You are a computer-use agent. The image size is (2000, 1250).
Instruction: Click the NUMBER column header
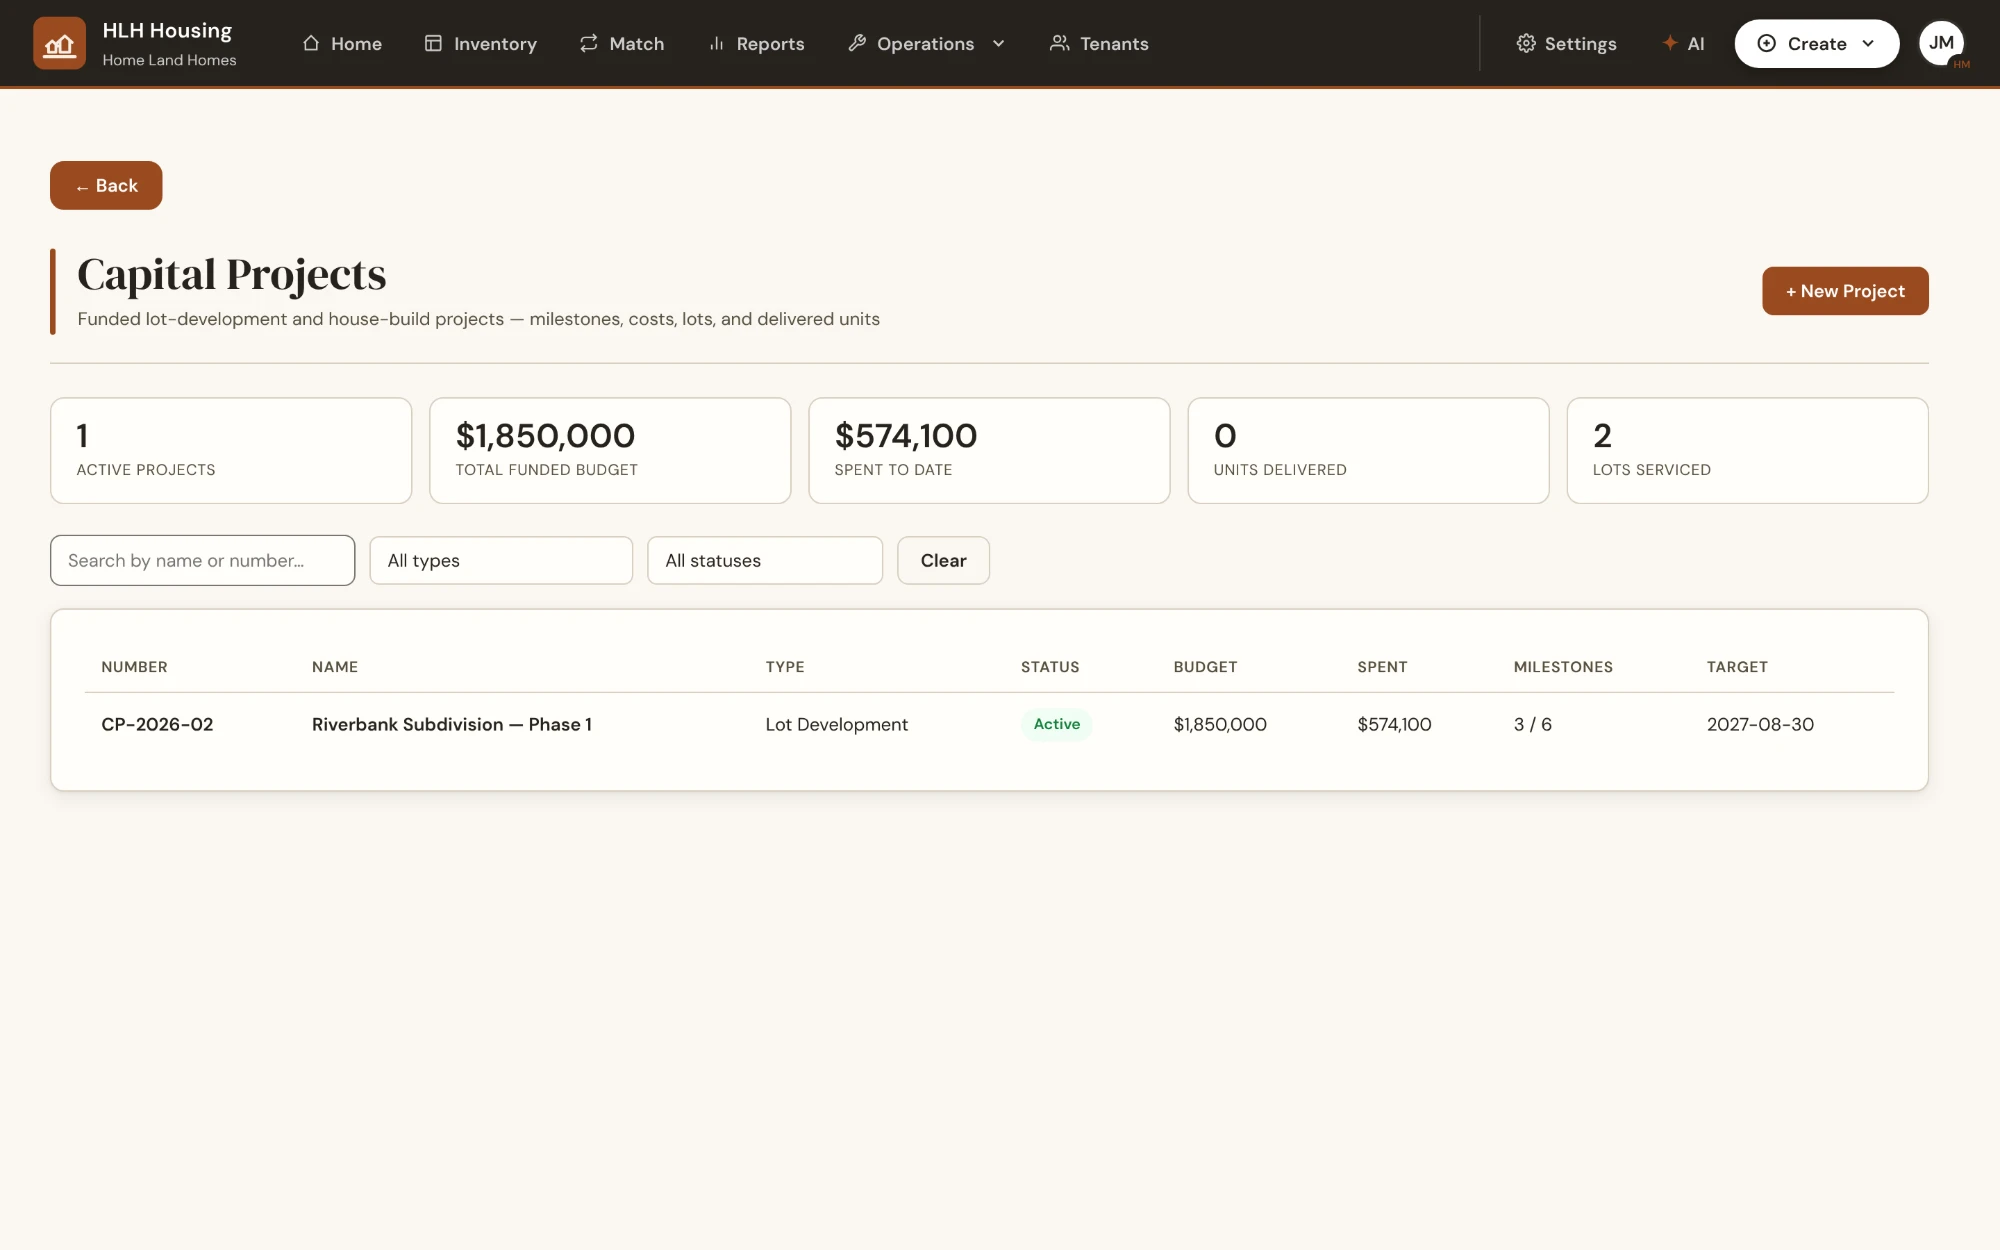134,667
